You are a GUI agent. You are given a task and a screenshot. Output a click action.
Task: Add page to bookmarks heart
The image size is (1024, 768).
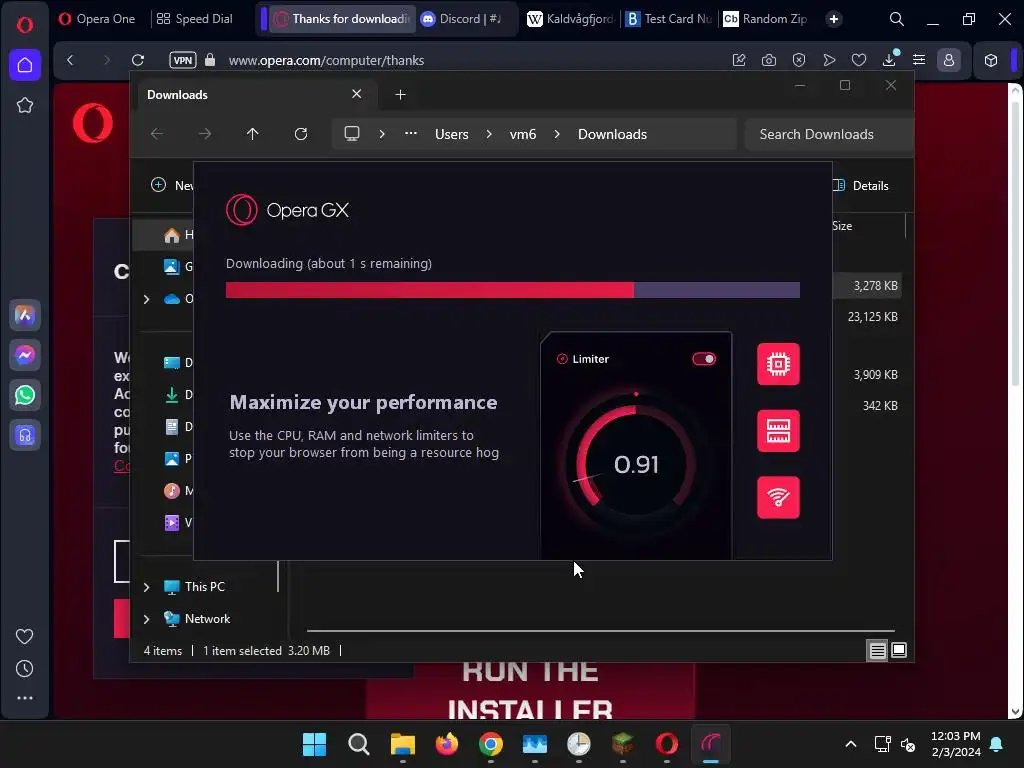[859, 60]
